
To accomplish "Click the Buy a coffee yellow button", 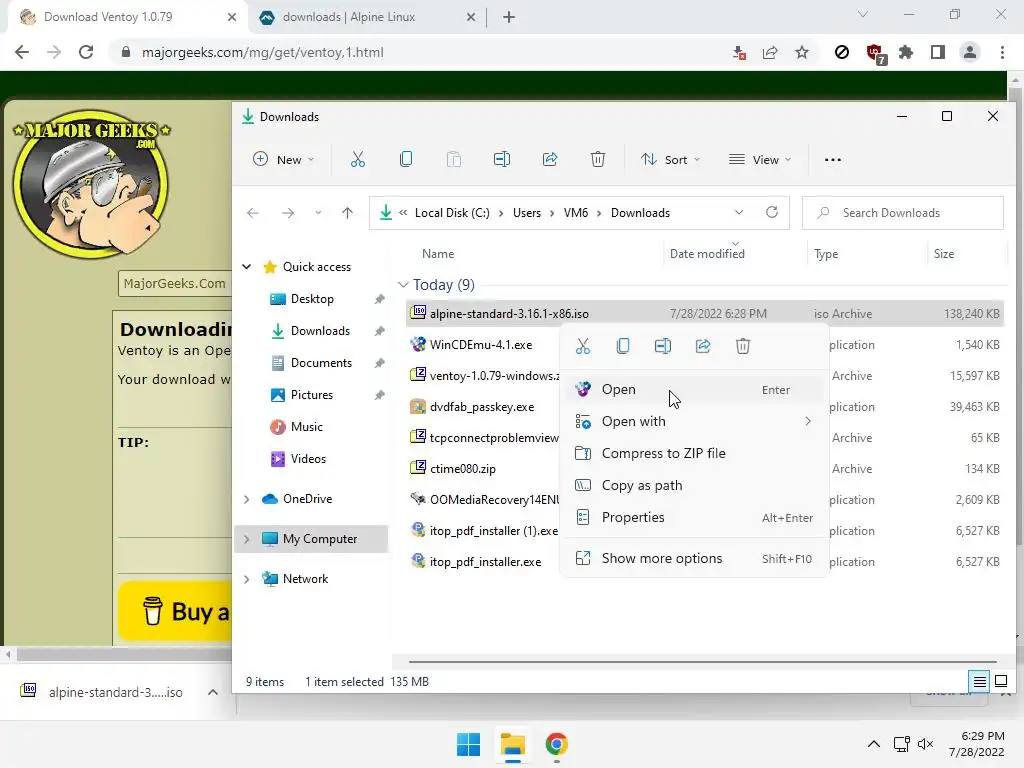I will pos(175,611).
